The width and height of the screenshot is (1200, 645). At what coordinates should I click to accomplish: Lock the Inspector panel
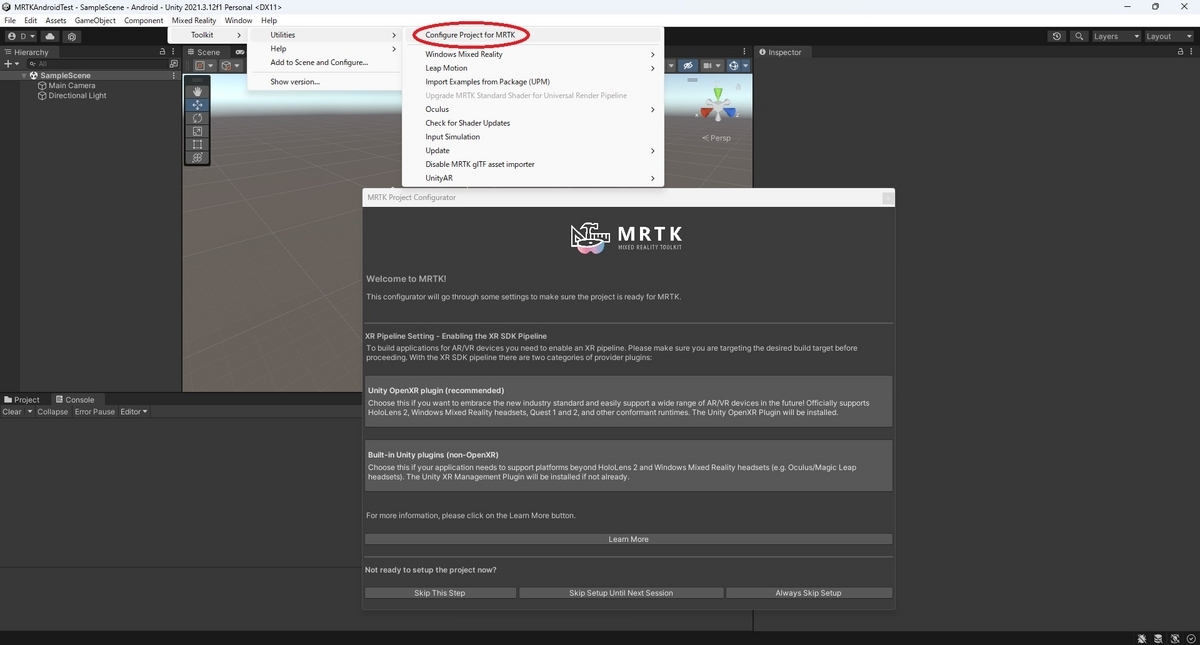(x=1178, y=52)
